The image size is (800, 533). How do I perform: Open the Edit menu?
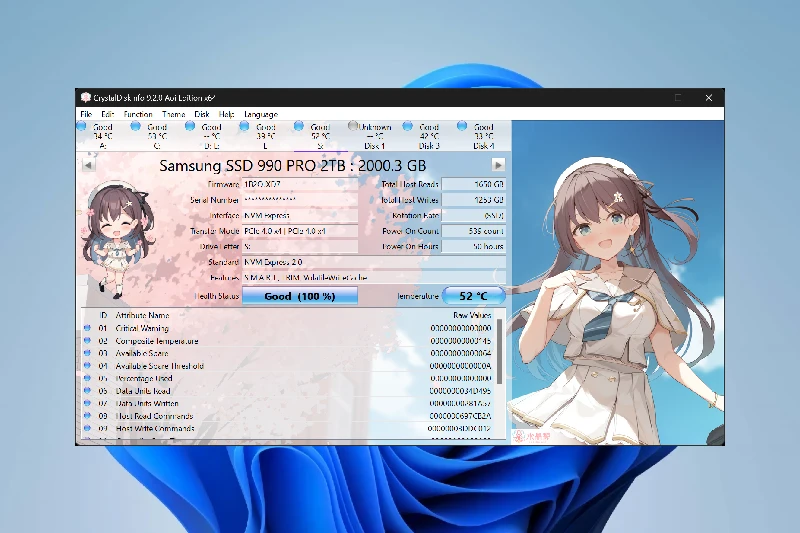pos(107,114)
